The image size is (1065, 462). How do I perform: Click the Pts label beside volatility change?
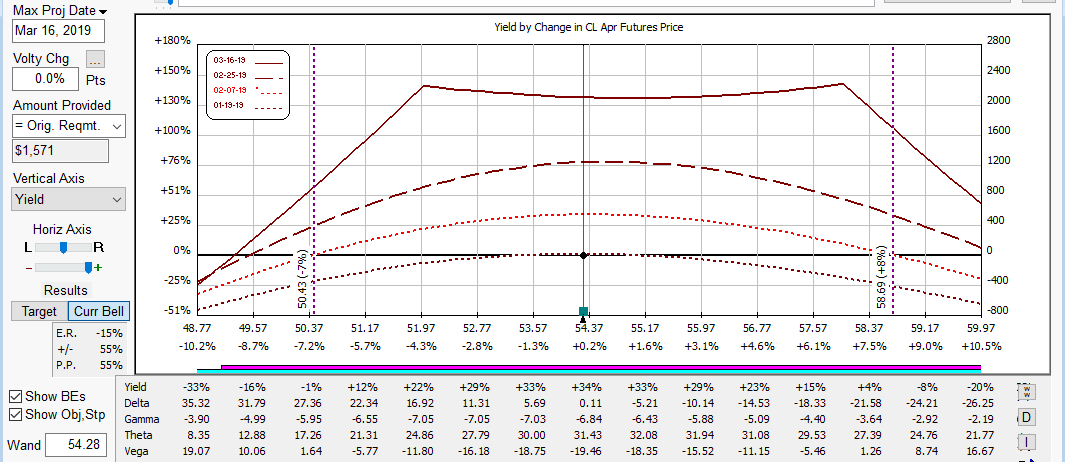click(x=96, y=80)
